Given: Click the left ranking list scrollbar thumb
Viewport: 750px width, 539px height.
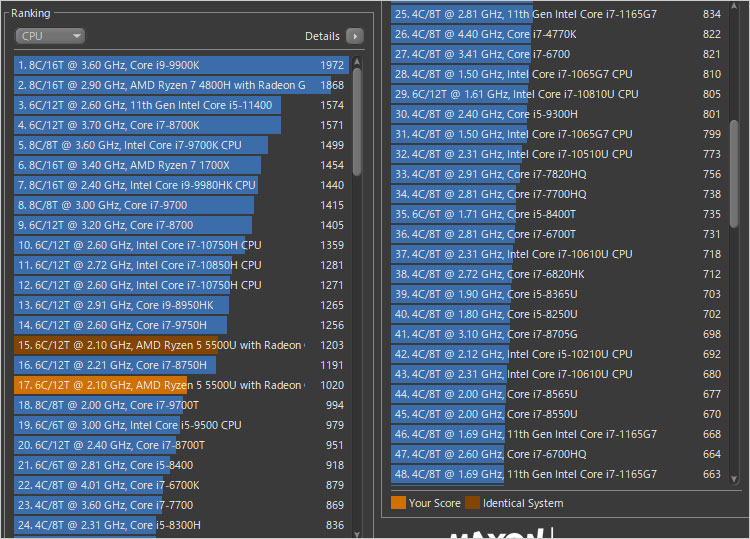Looking at the screenshot, I should (x=356, y=121).
